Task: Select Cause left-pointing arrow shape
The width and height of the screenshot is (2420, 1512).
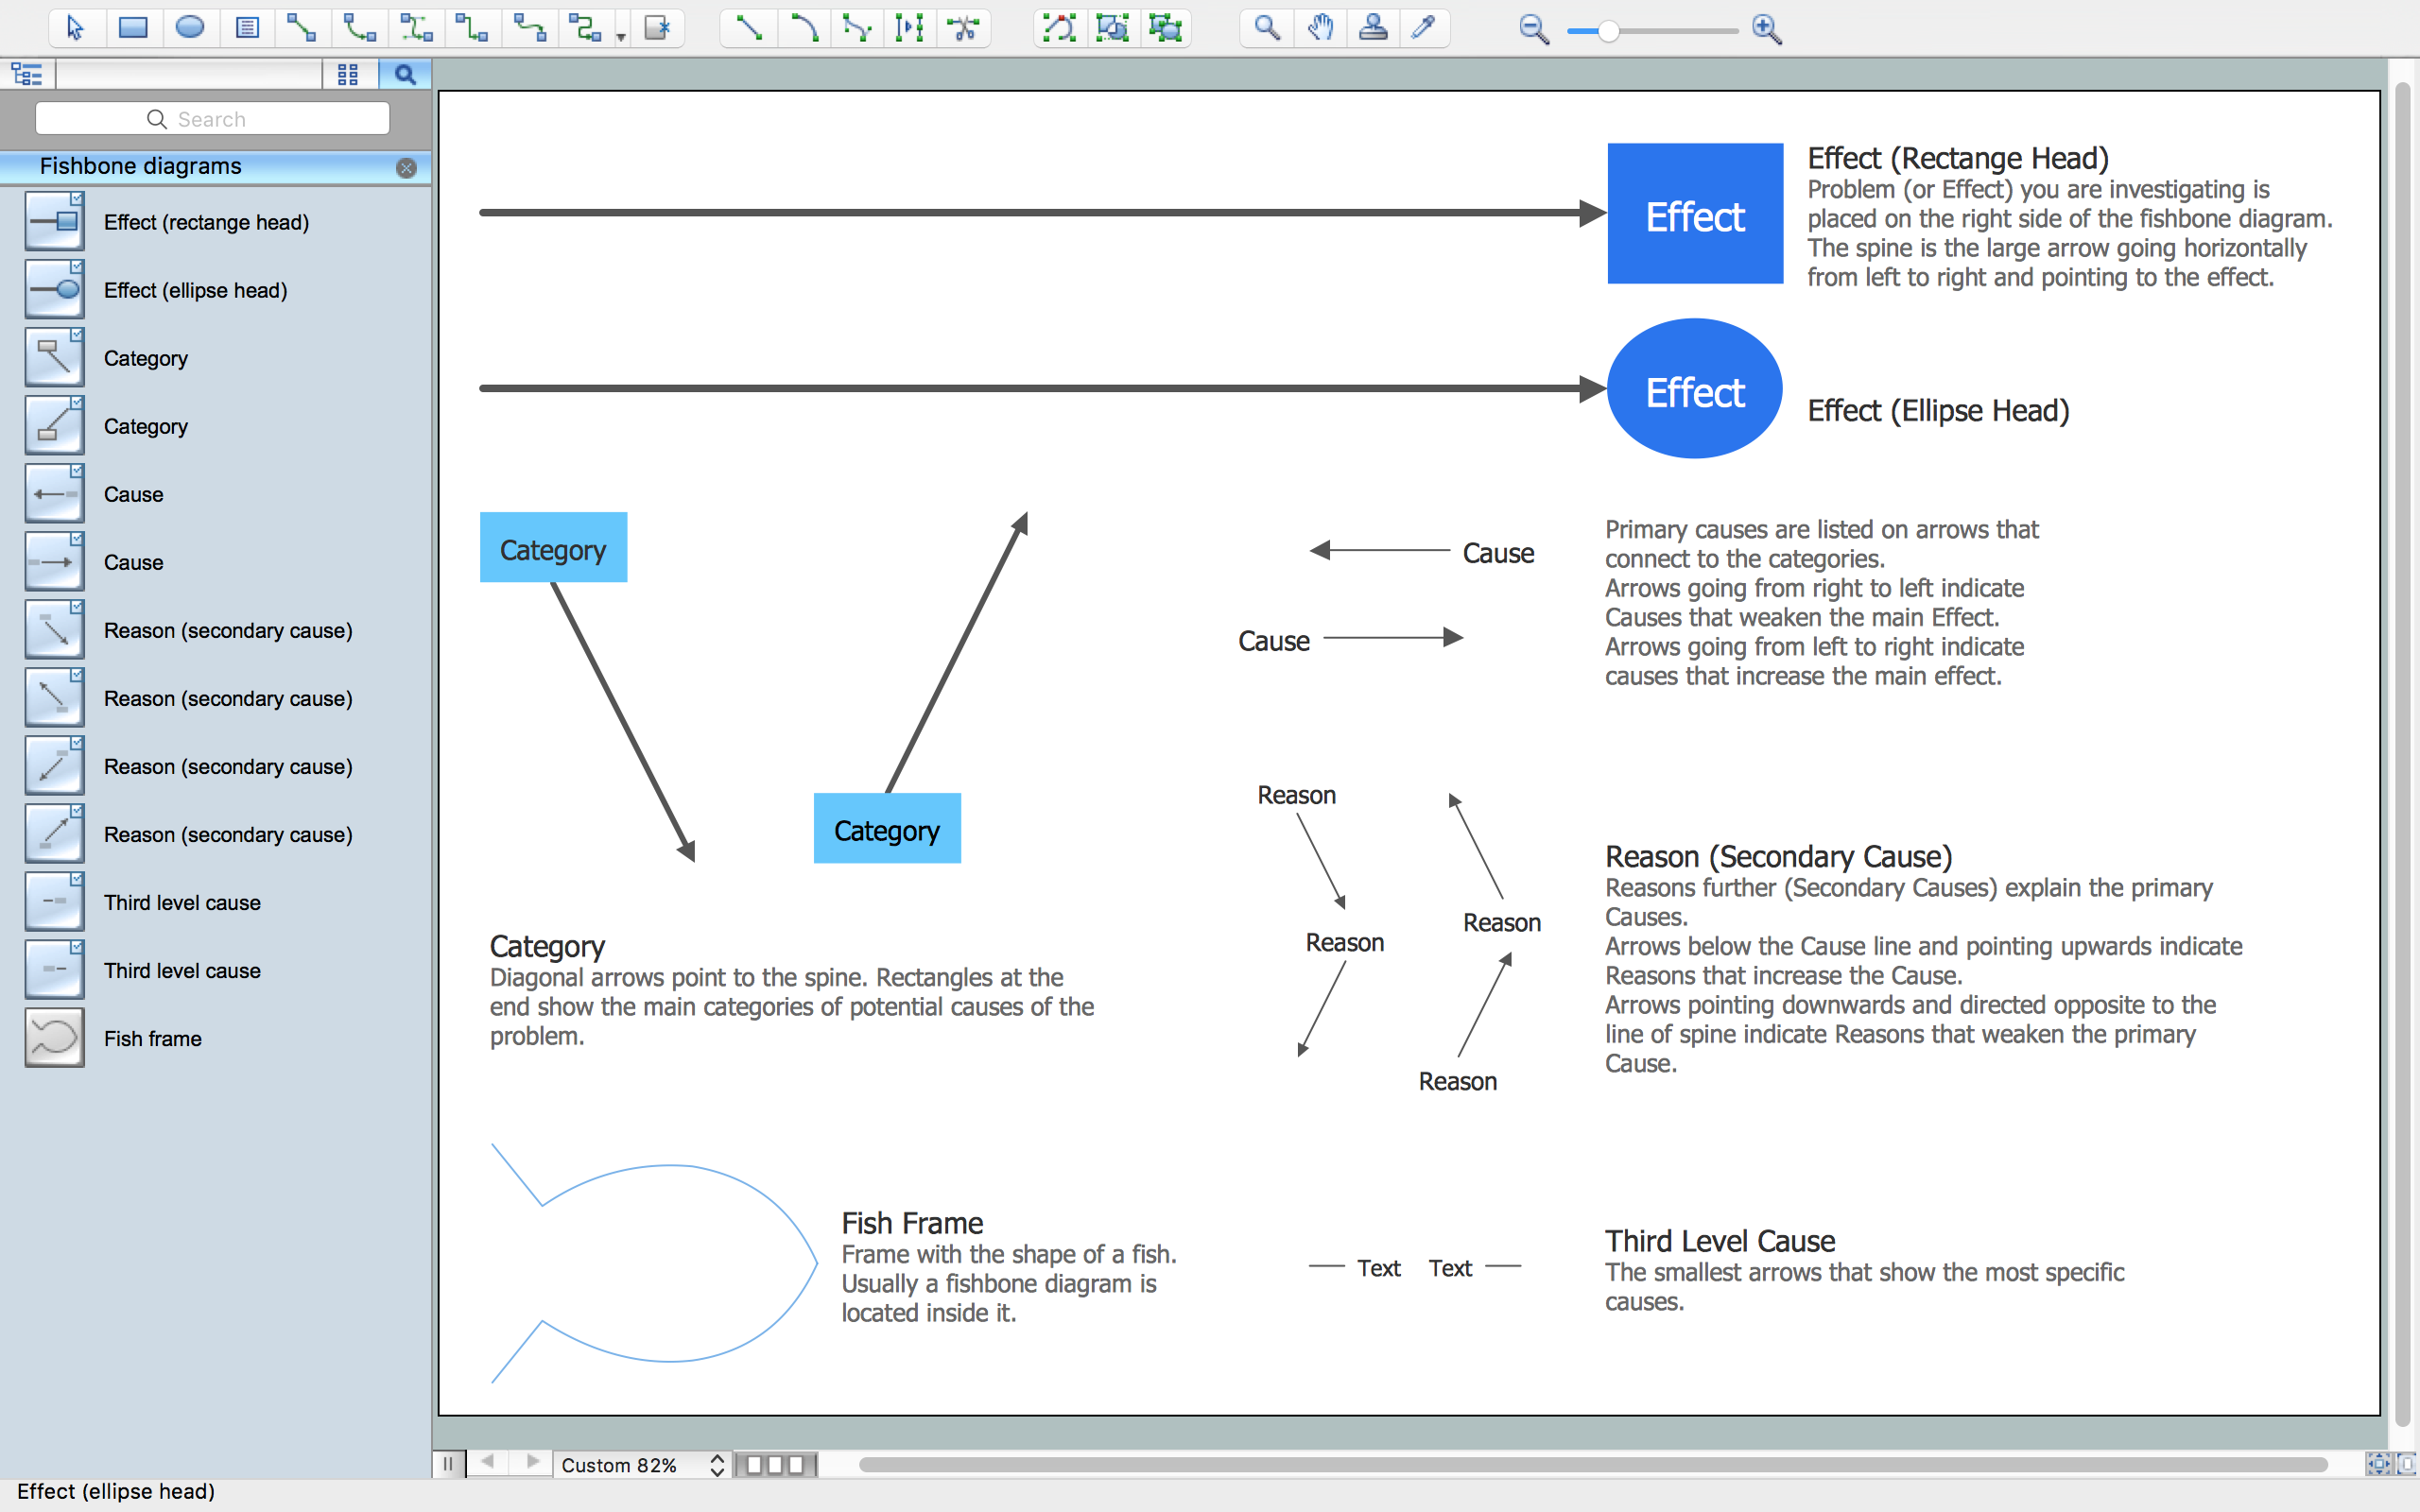Action: [215, 494]
